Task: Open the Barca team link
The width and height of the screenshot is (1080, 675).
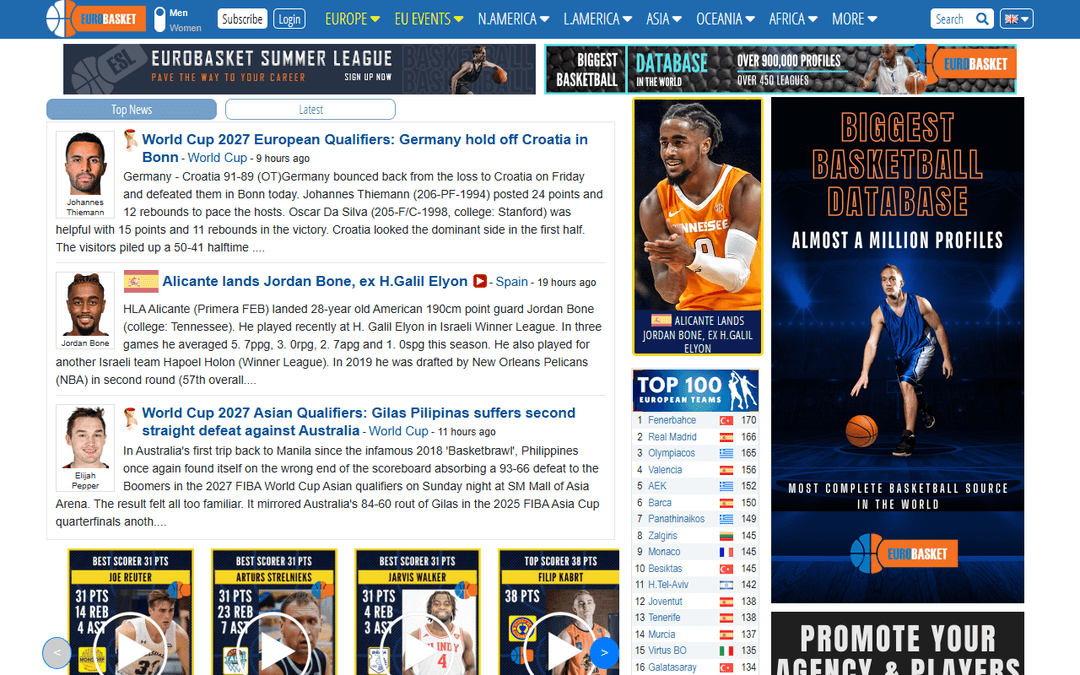Action: [659, 503]
